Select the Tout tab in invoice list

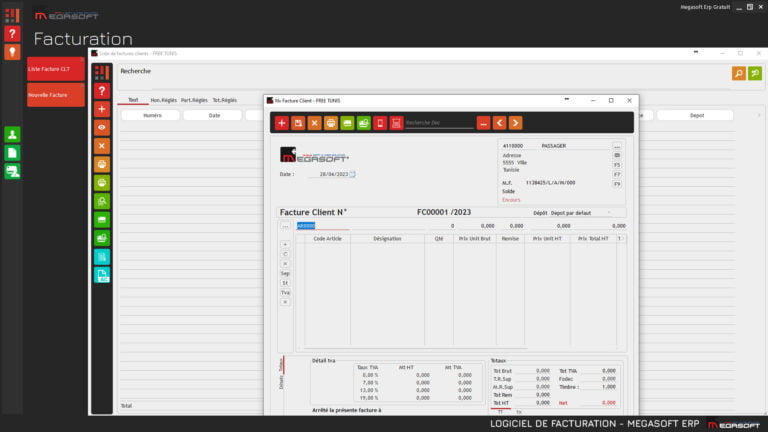[133, 100]
